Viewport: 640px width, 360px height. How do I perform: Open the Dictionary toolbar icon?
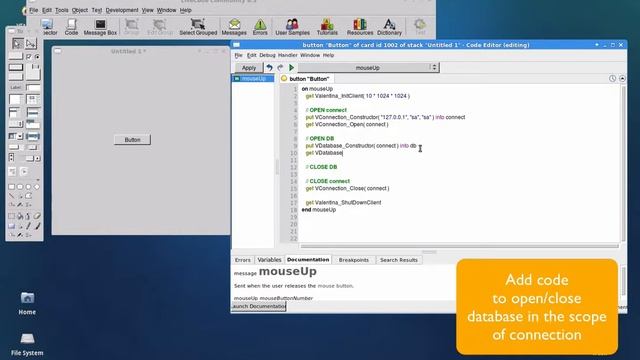coord(389,27)
